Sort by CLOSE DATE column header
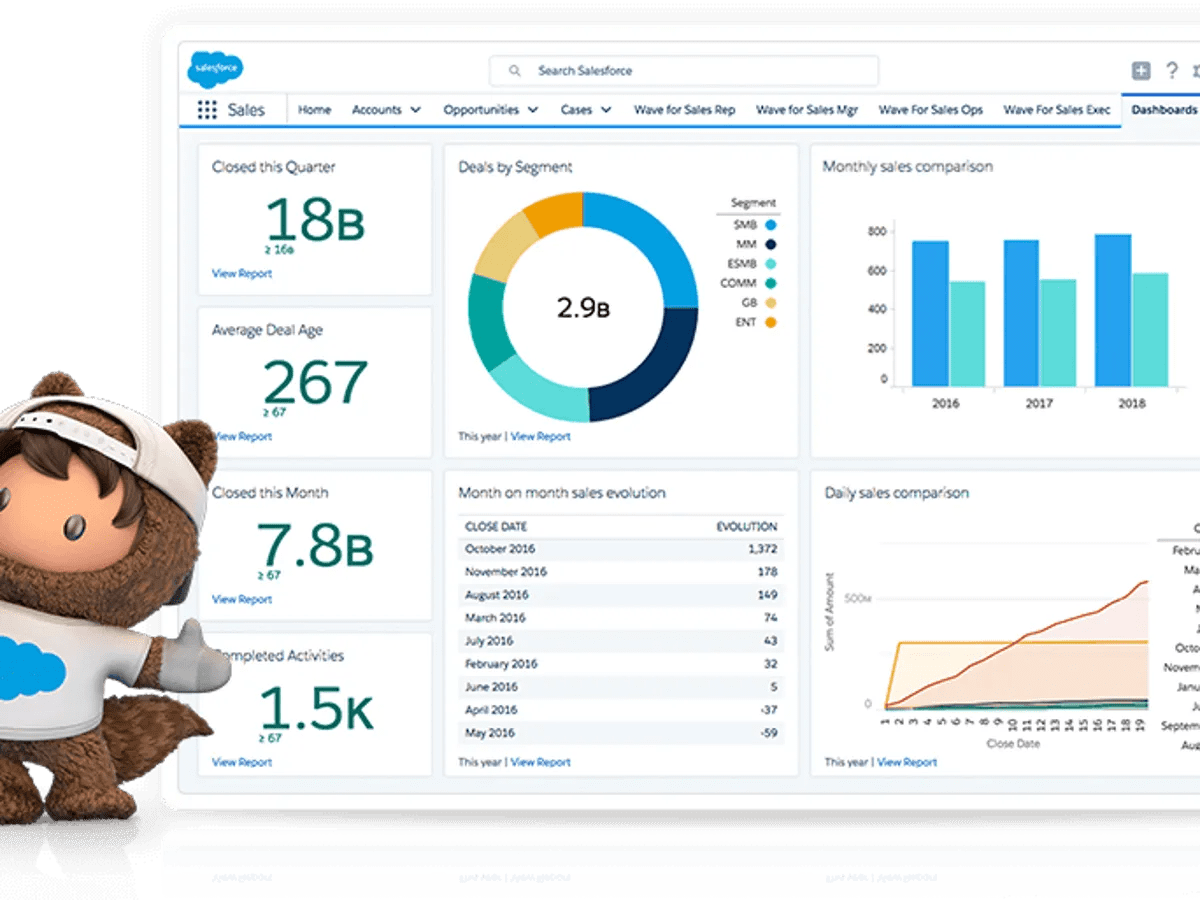The height and width of the screenshot is (900, 1200). (496, 526)
